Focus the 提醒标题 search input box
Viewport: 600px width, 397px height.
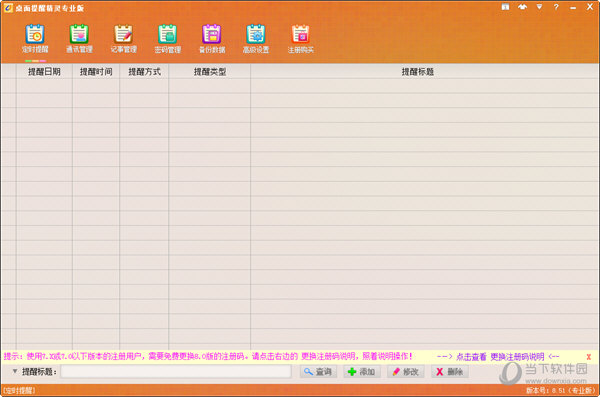tap(176, 372)
